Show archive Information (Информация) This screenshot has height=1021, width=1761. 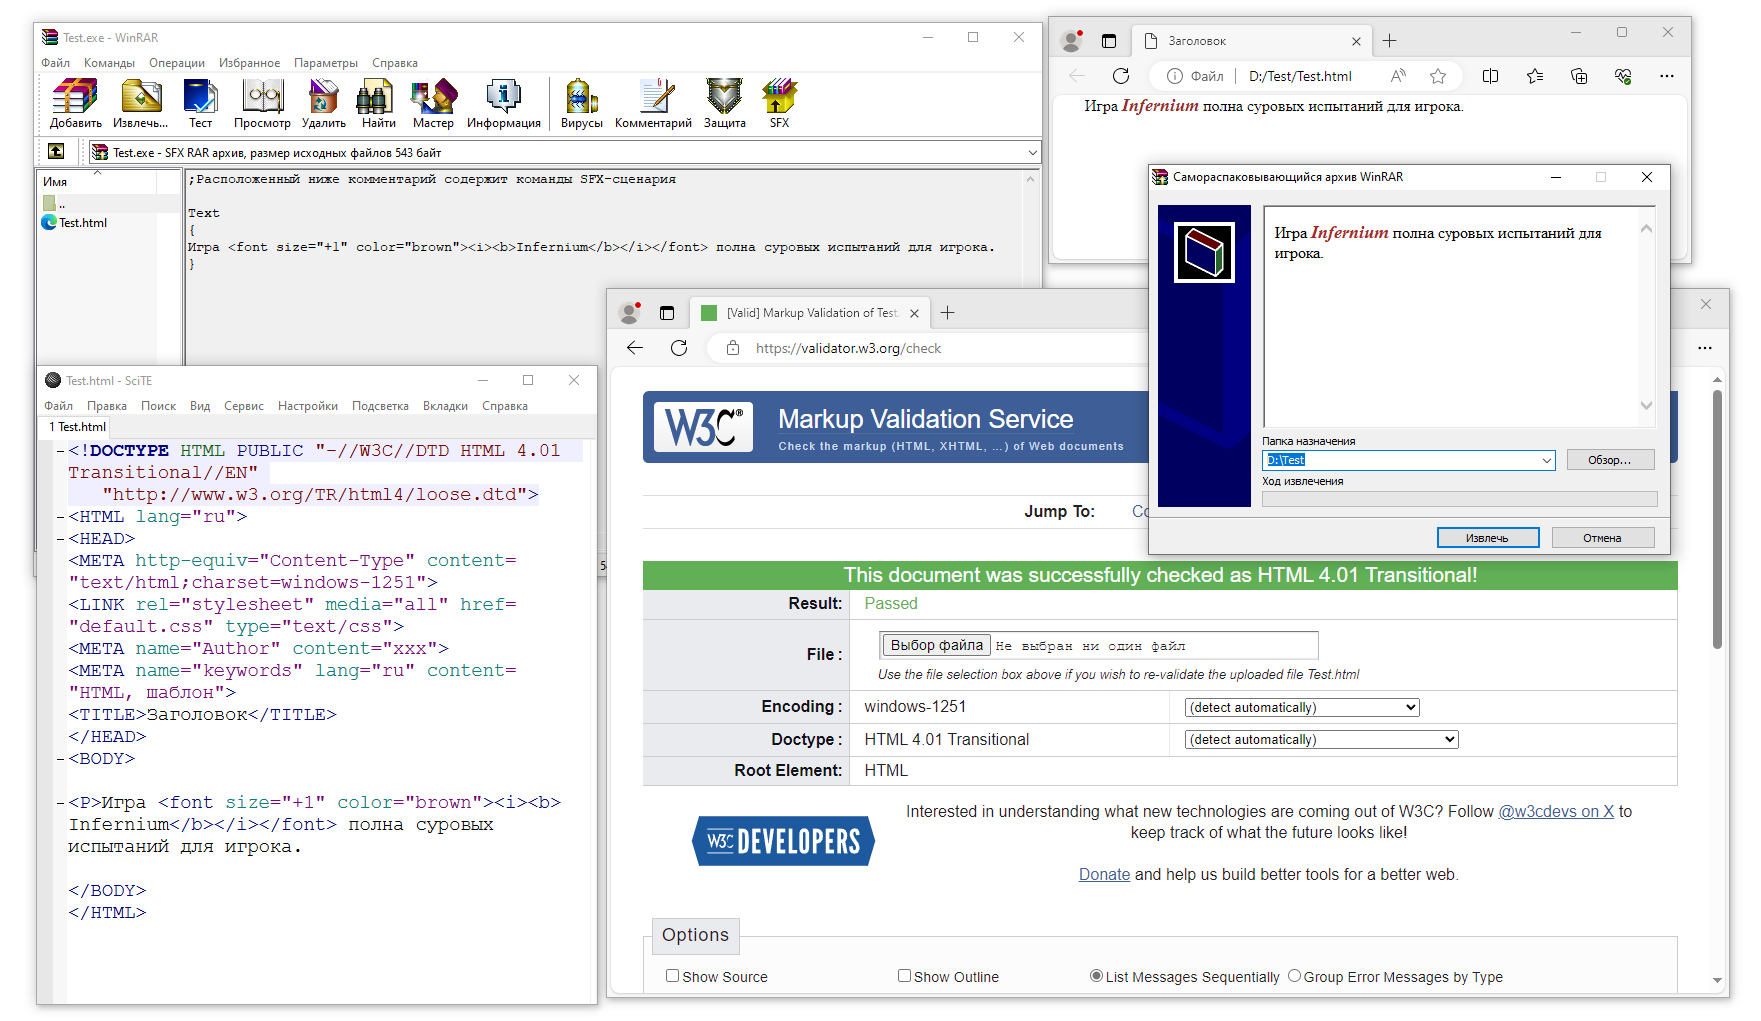click(504, 104)
